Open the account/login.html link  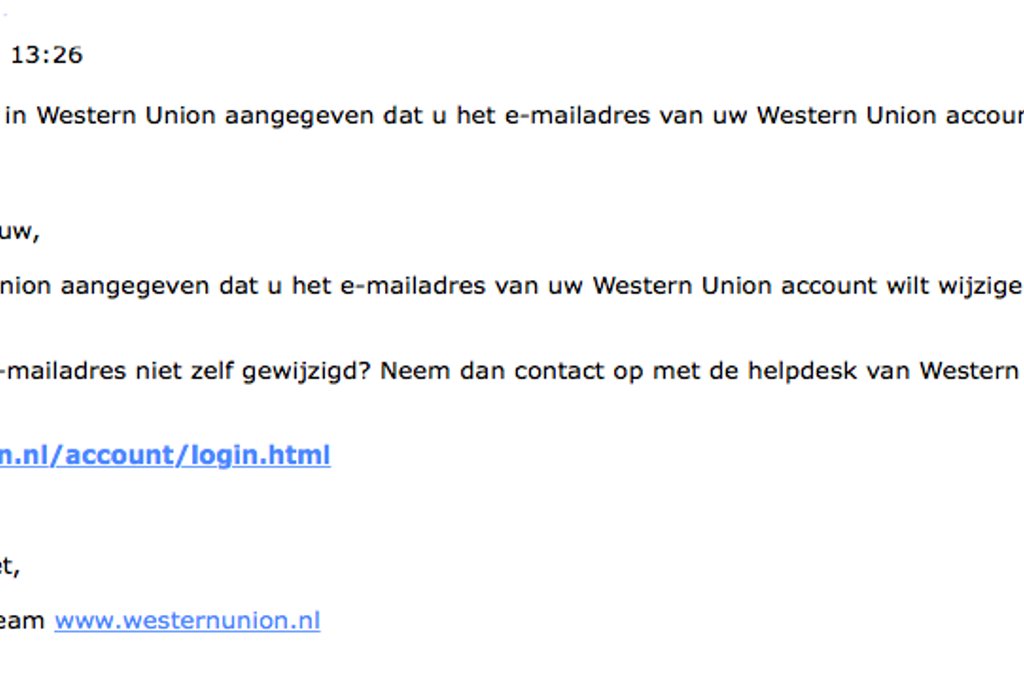[x=165, y=456]
